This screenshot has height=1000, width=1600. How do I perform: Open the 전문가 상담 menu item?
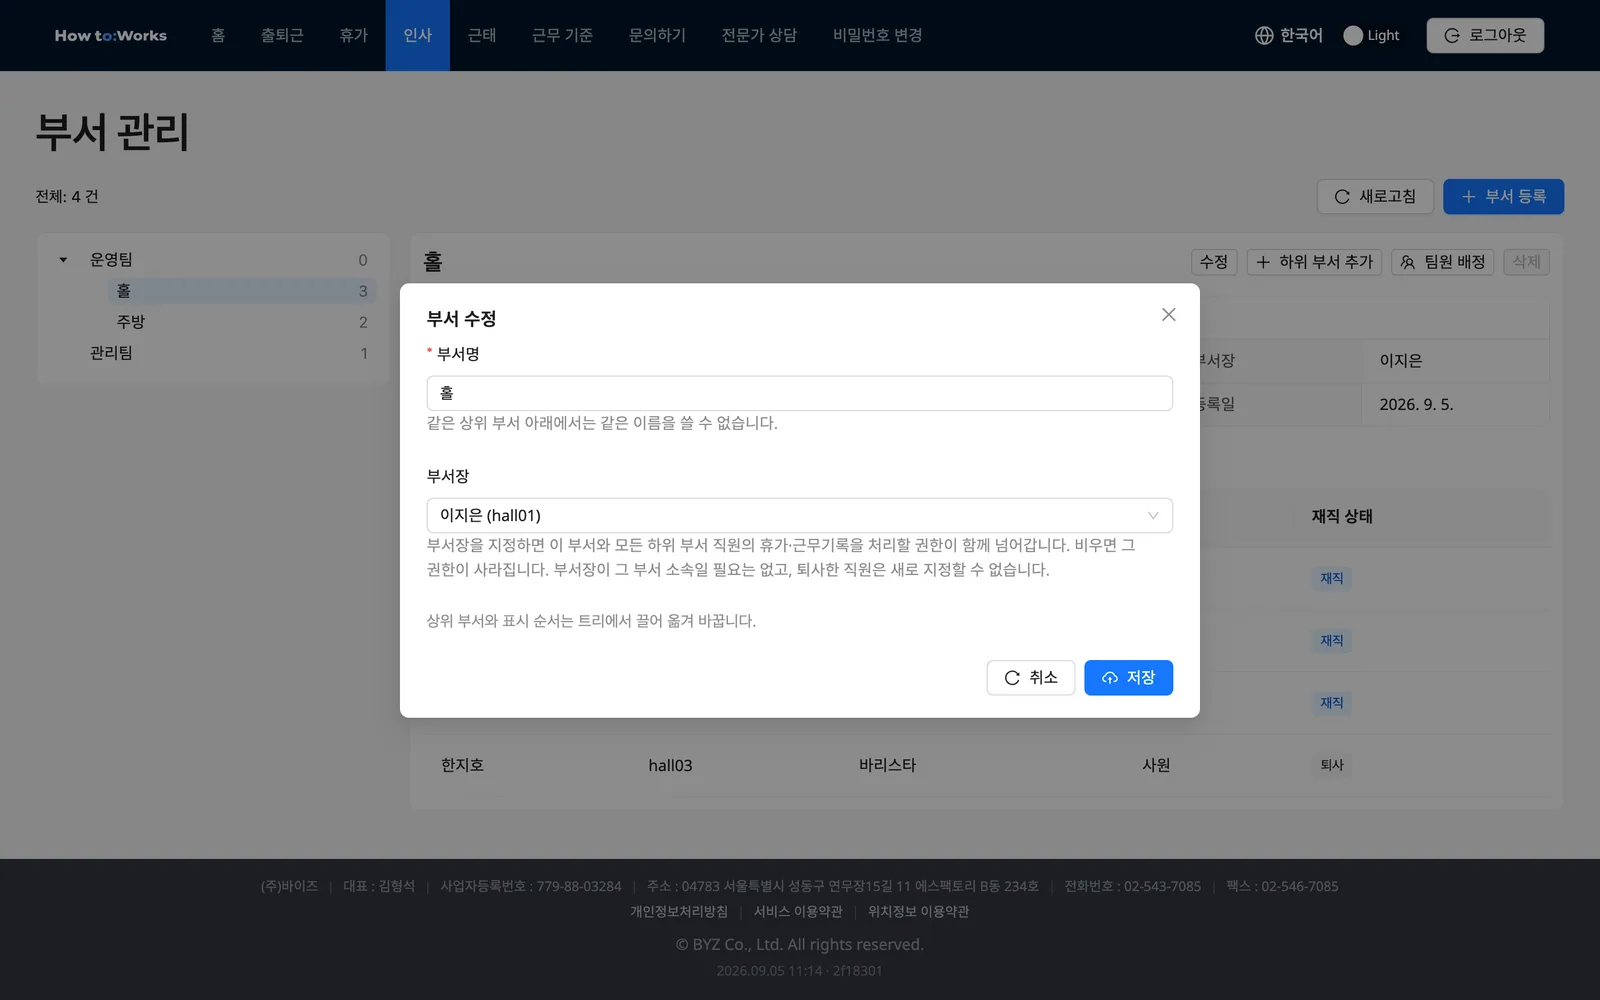coord(759,35)
